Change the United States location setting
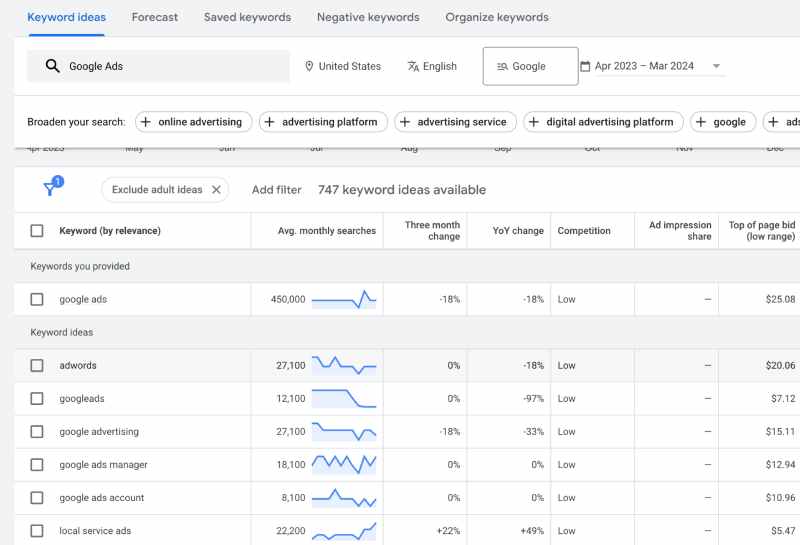The image size is (800, 545). 343,66
